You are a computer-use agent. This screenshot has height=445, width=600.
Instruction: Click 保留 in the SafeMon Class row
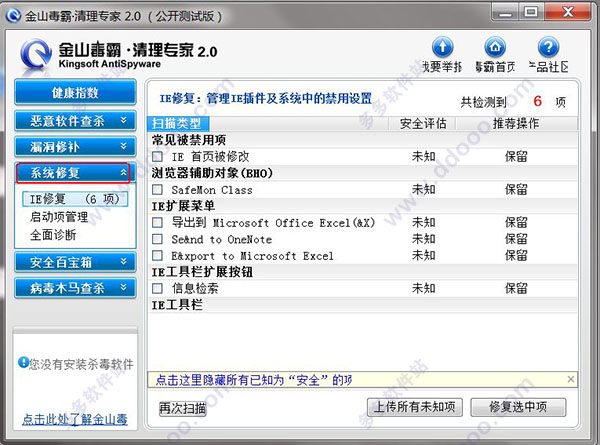(516, 189)
